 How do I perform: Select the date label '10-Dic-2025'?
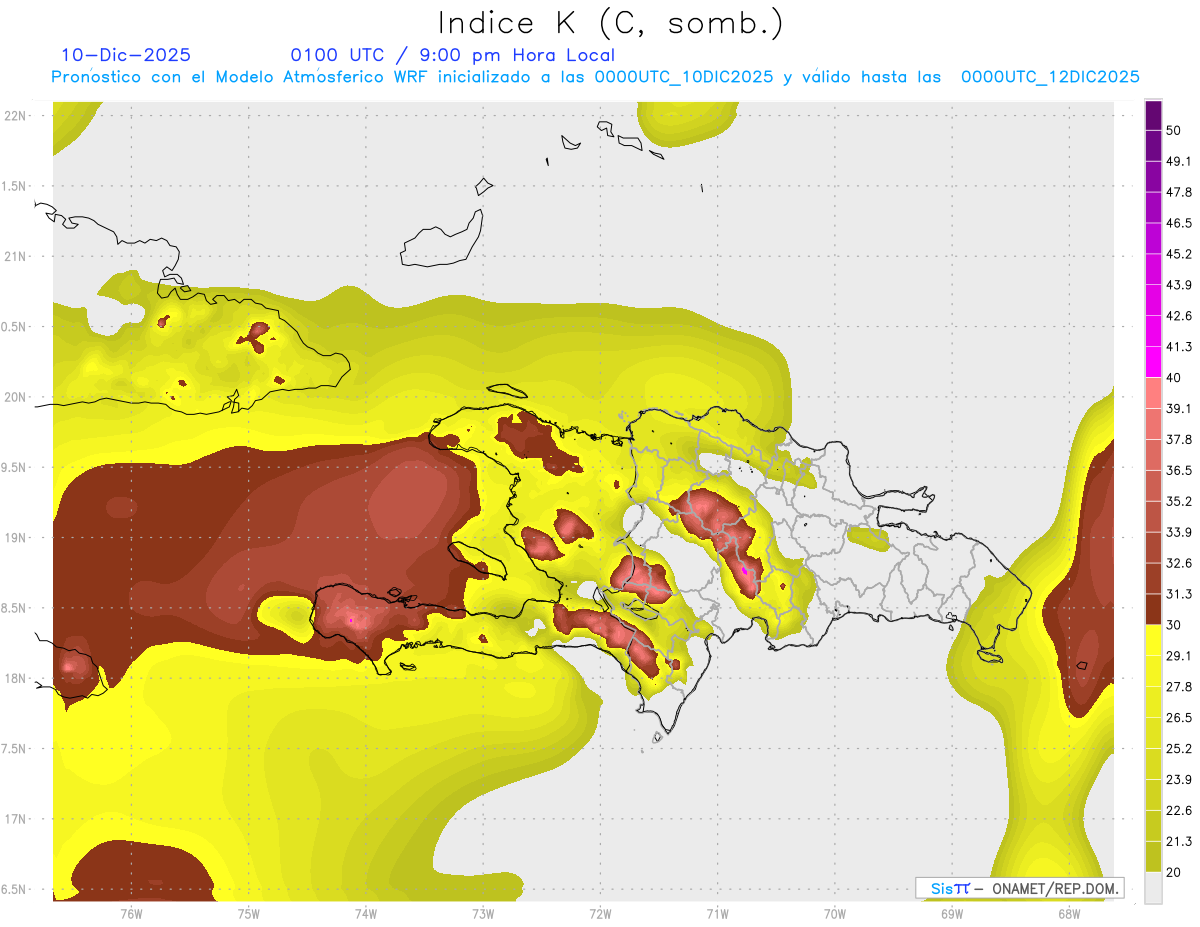[x=126, y=55]
